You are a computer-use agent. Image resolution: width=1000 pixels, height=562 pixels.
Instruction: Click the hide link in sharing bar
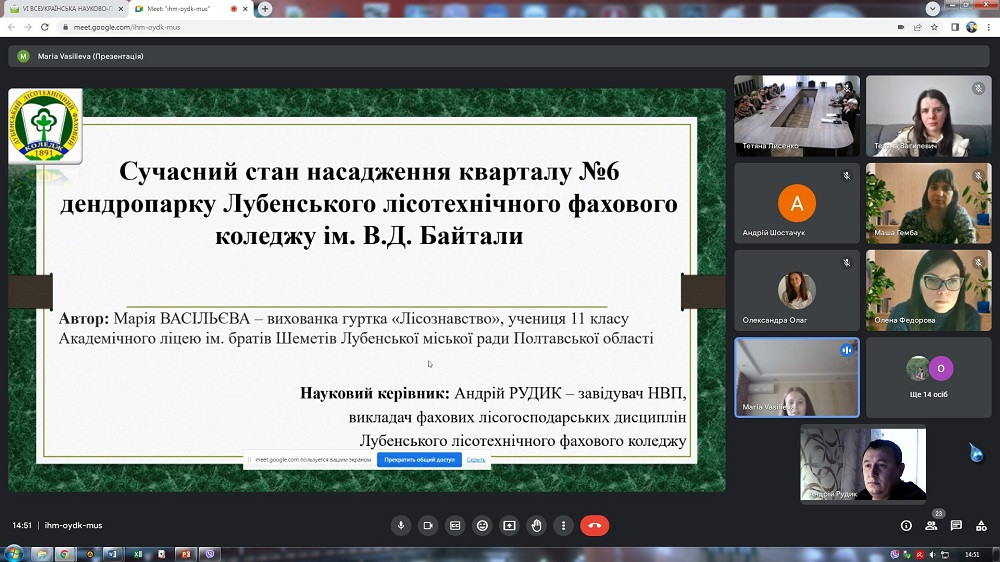click(x=476, y=459)
